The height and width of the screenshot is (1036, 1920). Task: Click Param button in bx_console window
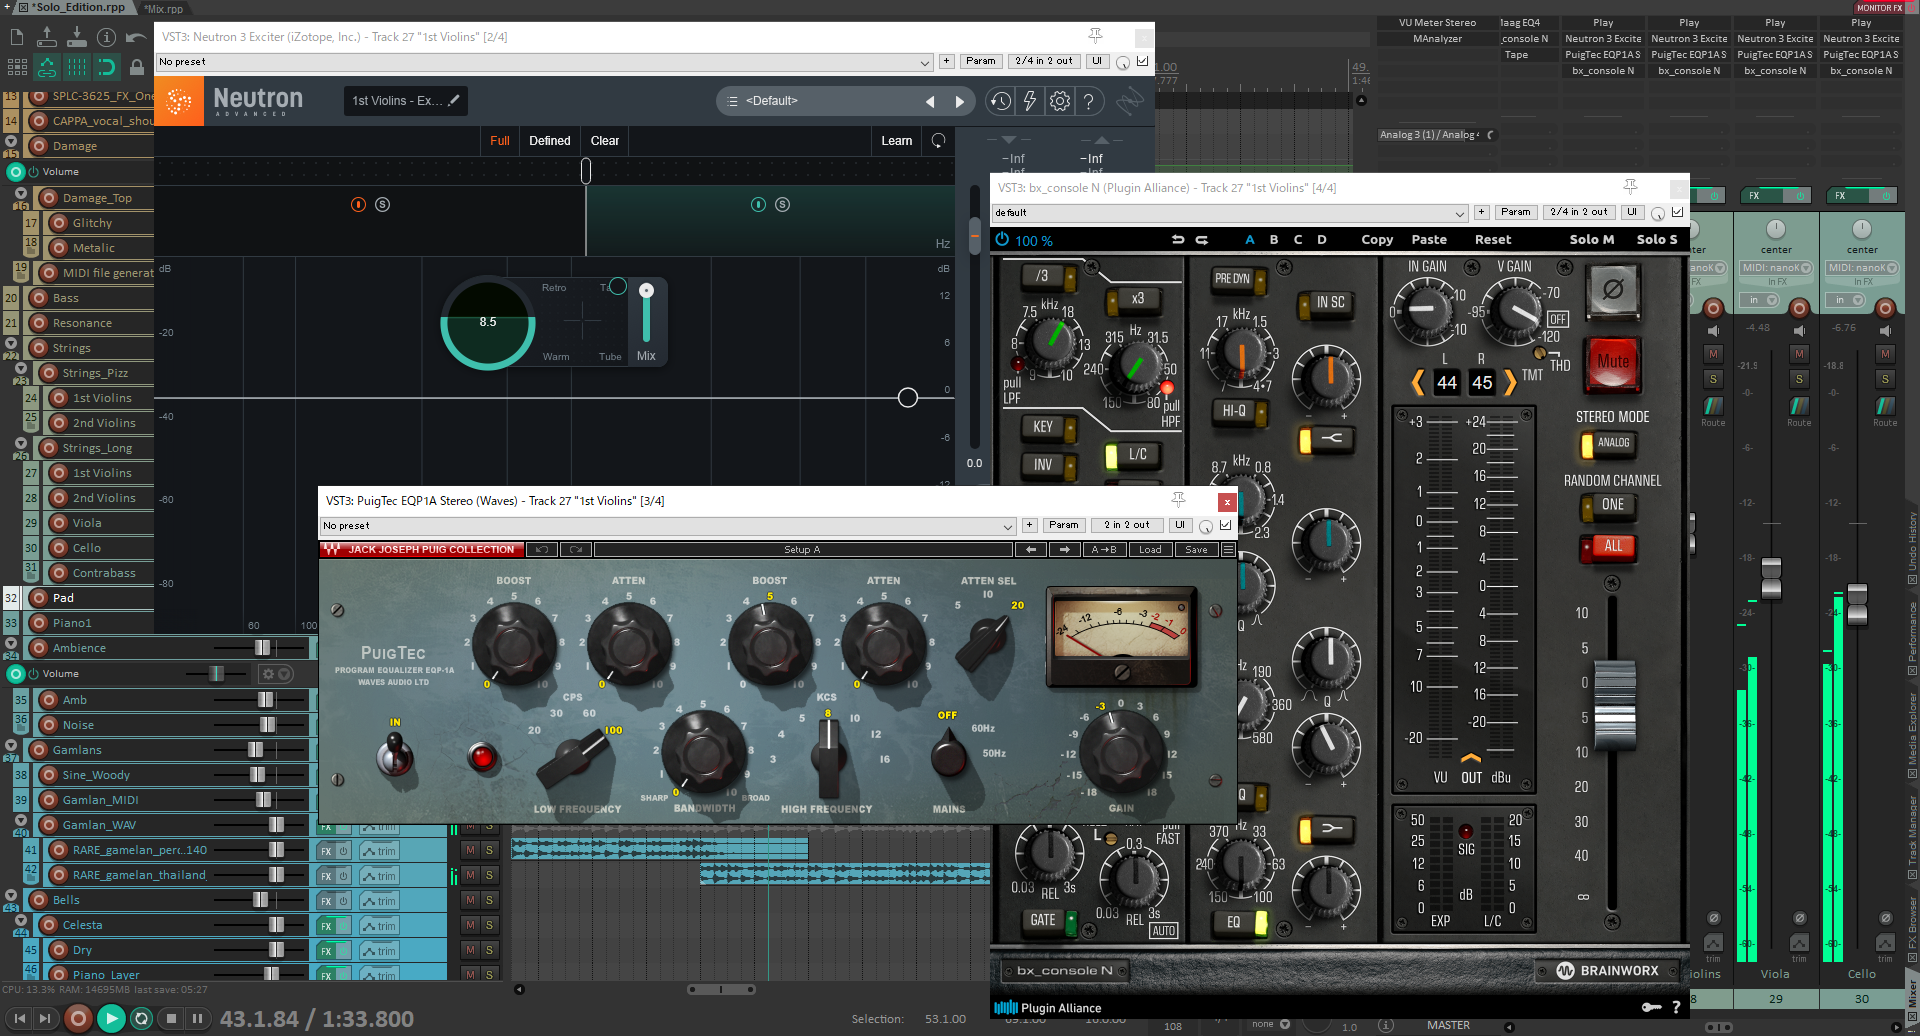pos(1516,212)
